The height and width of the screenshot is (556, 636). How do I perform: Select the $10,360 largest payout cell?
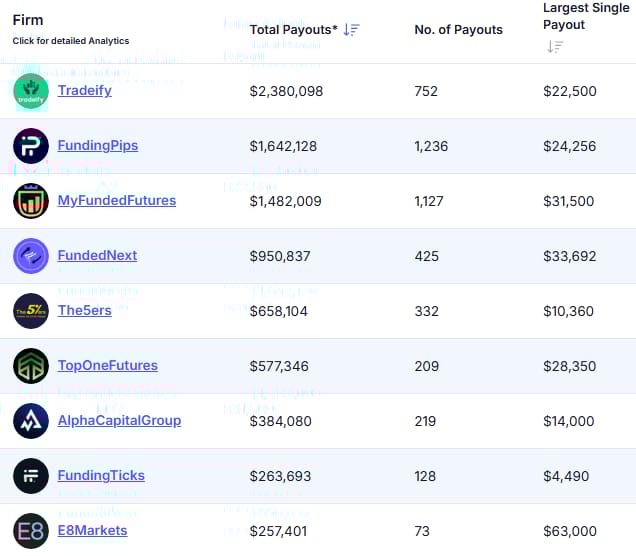coord(569,311)
